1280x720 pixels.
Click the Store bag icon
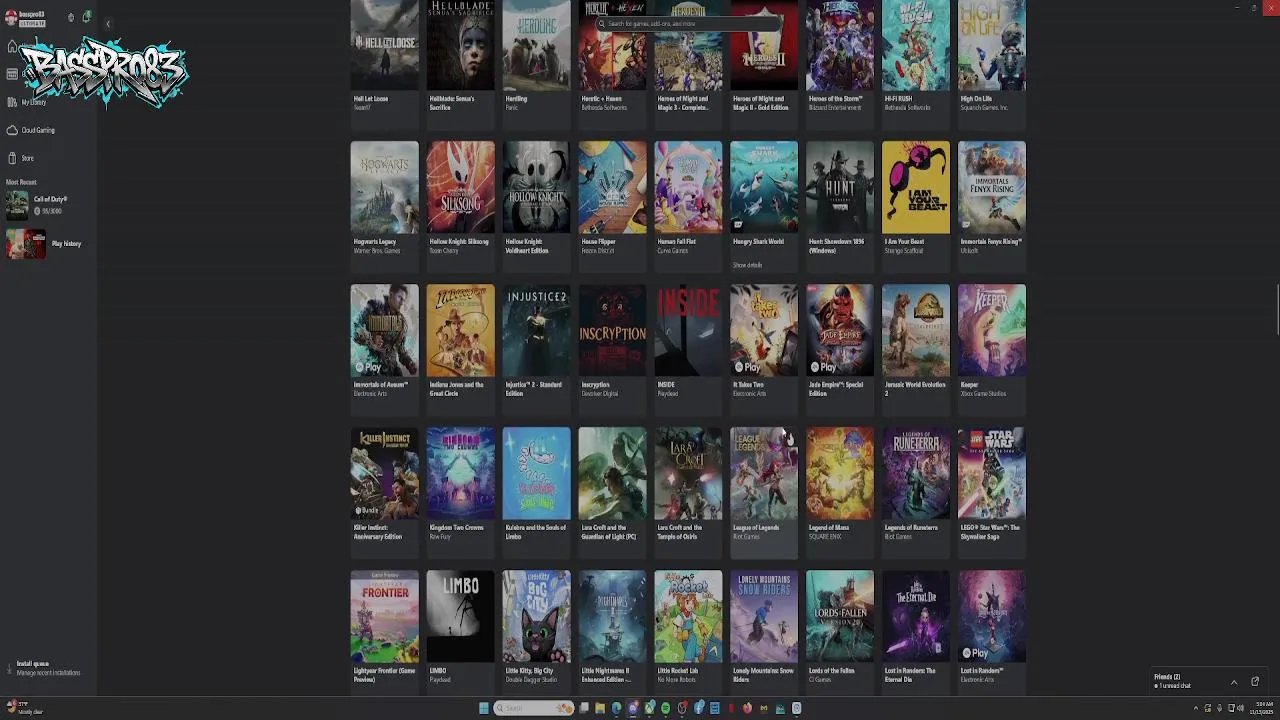(12, 158)
